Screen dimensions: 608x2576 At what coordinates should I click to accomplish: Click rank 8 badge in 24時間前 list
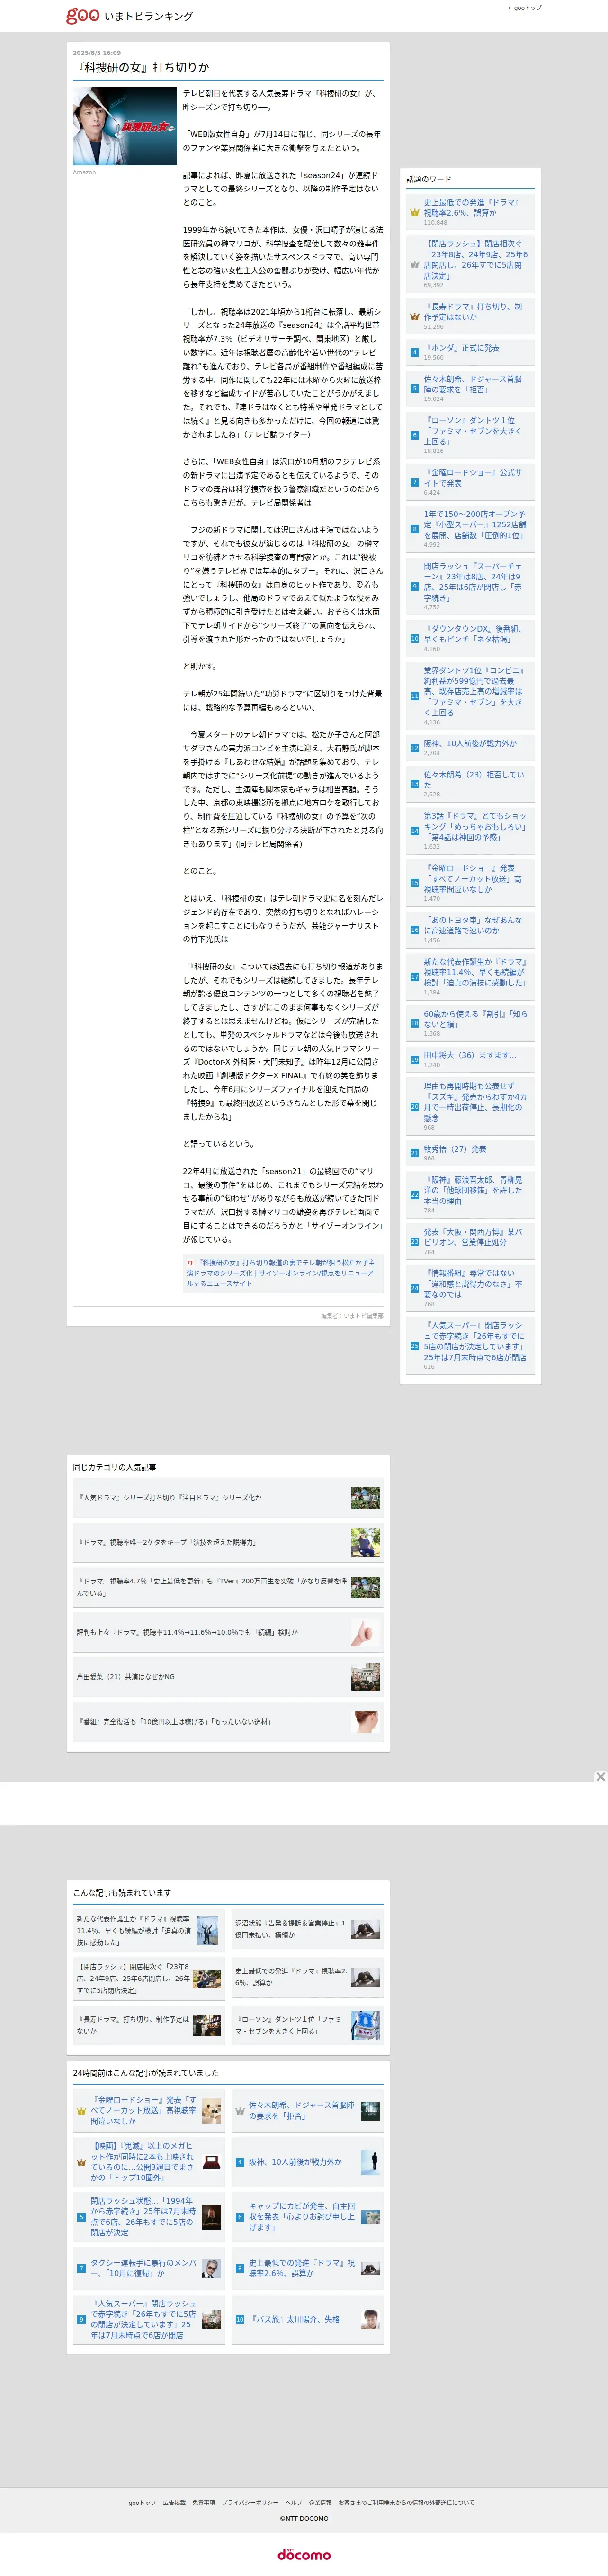click(x=240, y=2268)
